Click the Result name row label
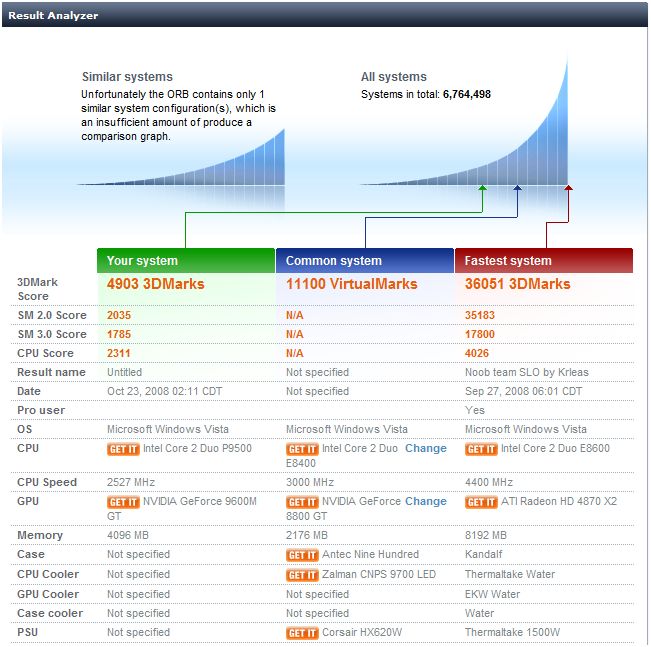The width and height of the screenshot is (651, 647). pyautogui.click(x=51, y=373)
